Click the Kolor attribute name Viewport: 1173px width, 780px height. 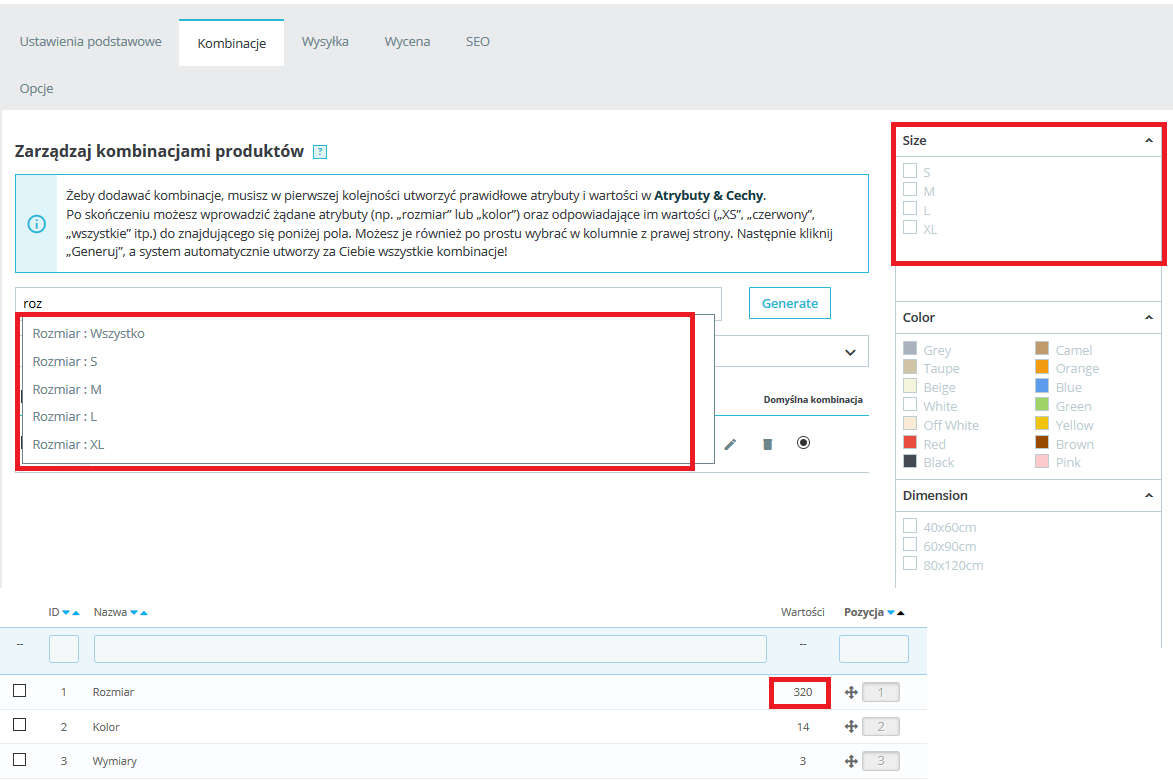click(105, 727)
